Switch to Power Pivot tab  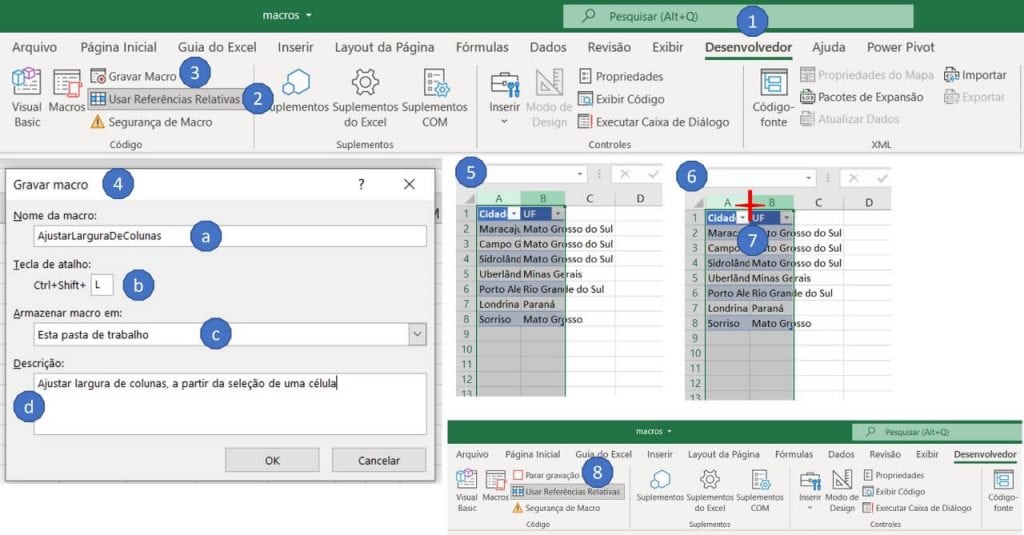pyautogui.click(x=901, y=47)
